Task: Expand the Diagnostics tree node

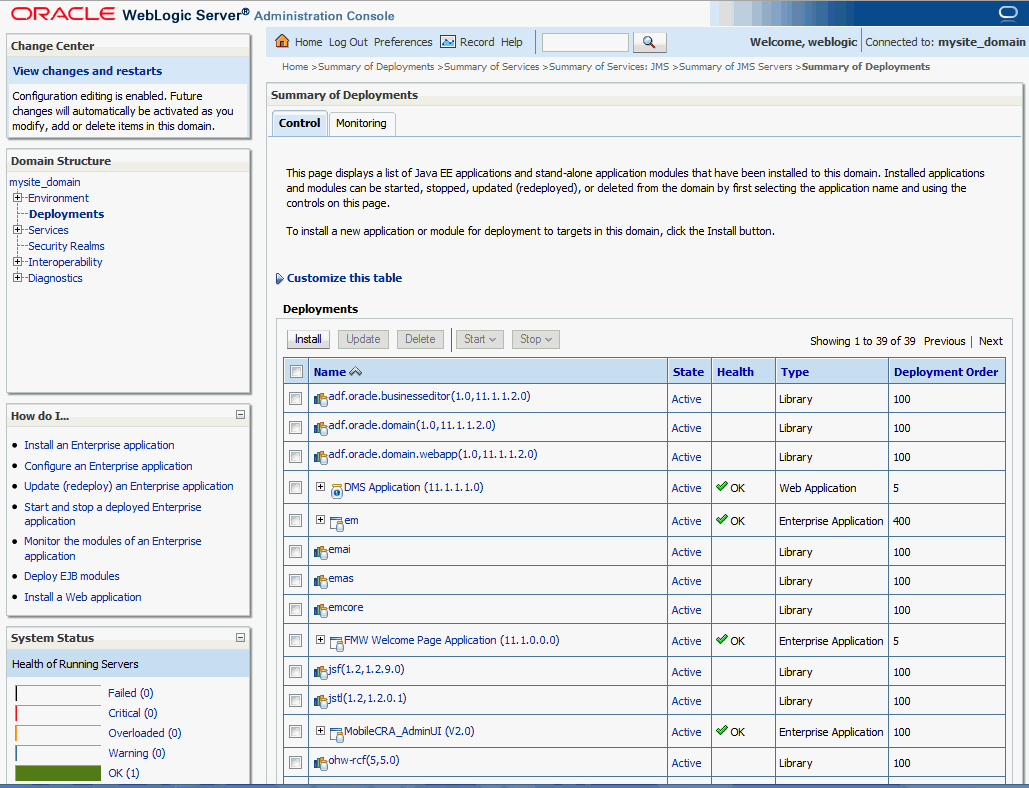Action: 18,278
